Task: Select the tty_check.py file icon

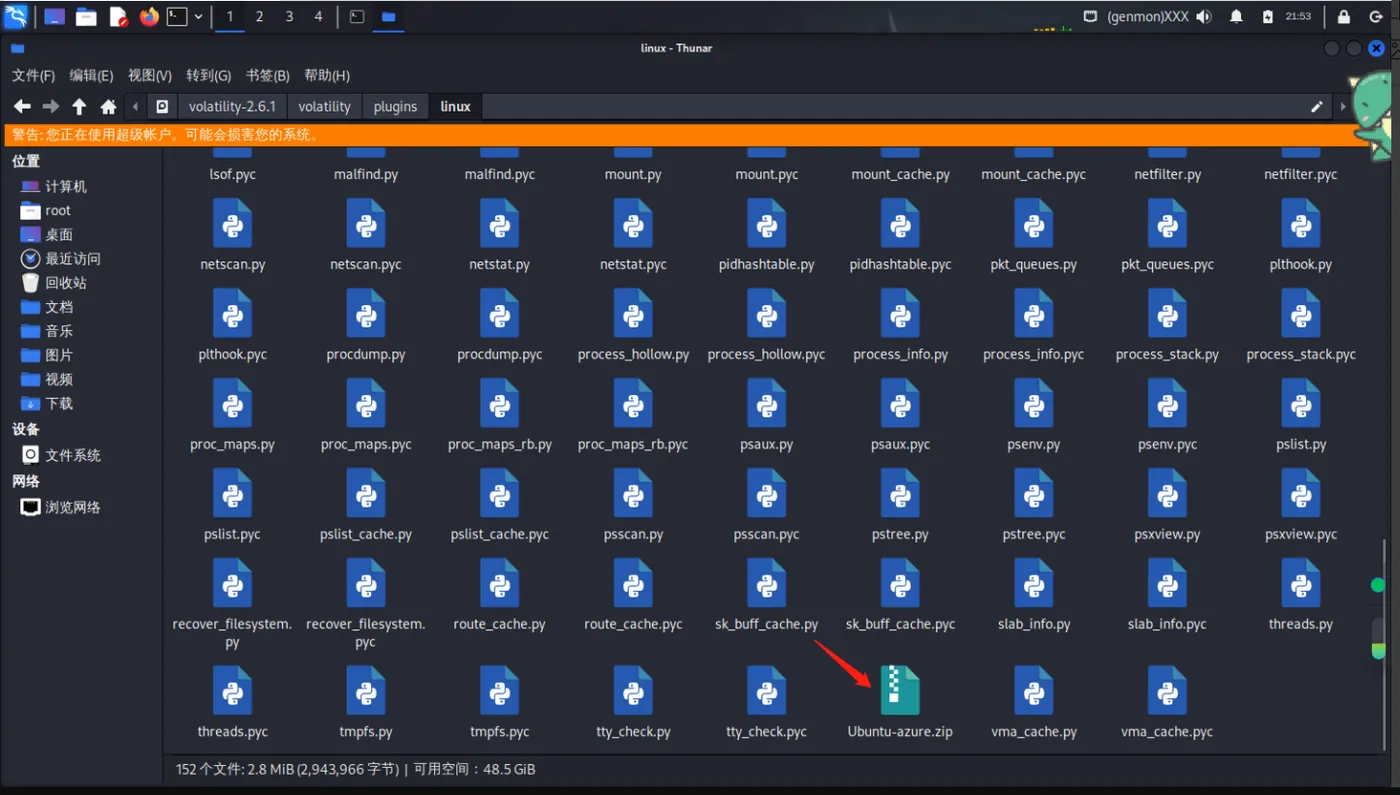Action: pos(633,691)
